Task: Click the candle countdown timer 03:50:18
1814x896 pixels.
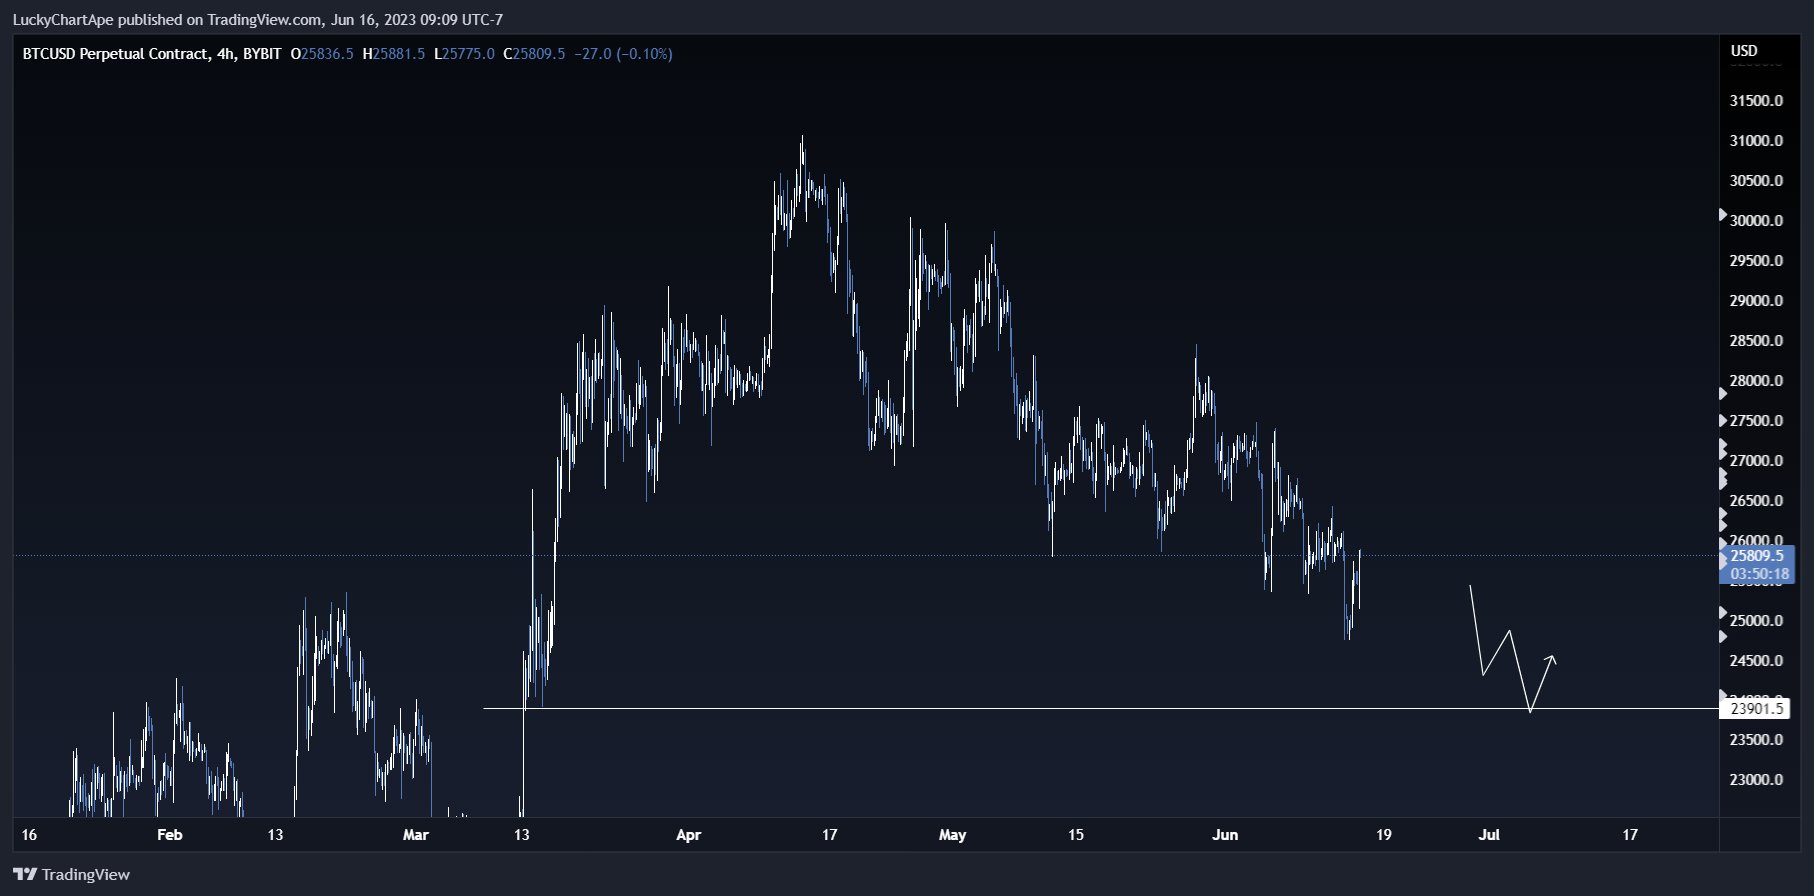Action: pyautogui.click(x=1758, y=574)
